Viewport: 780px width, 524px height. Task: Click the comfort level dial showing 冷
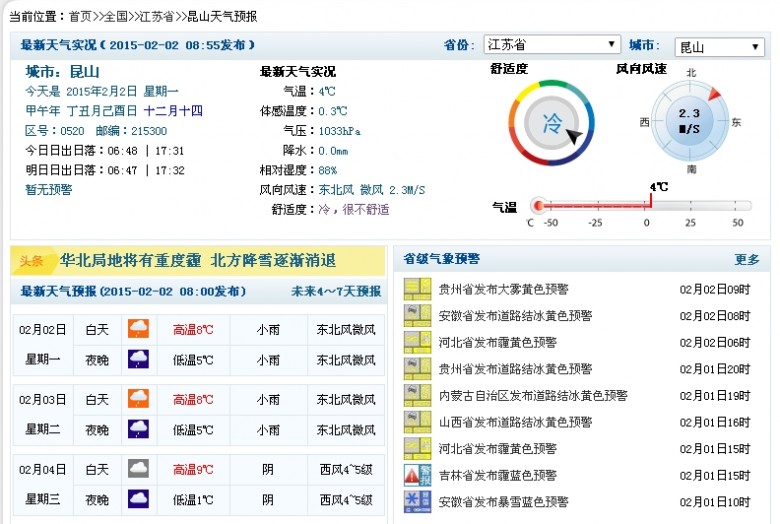pos(552,124)
